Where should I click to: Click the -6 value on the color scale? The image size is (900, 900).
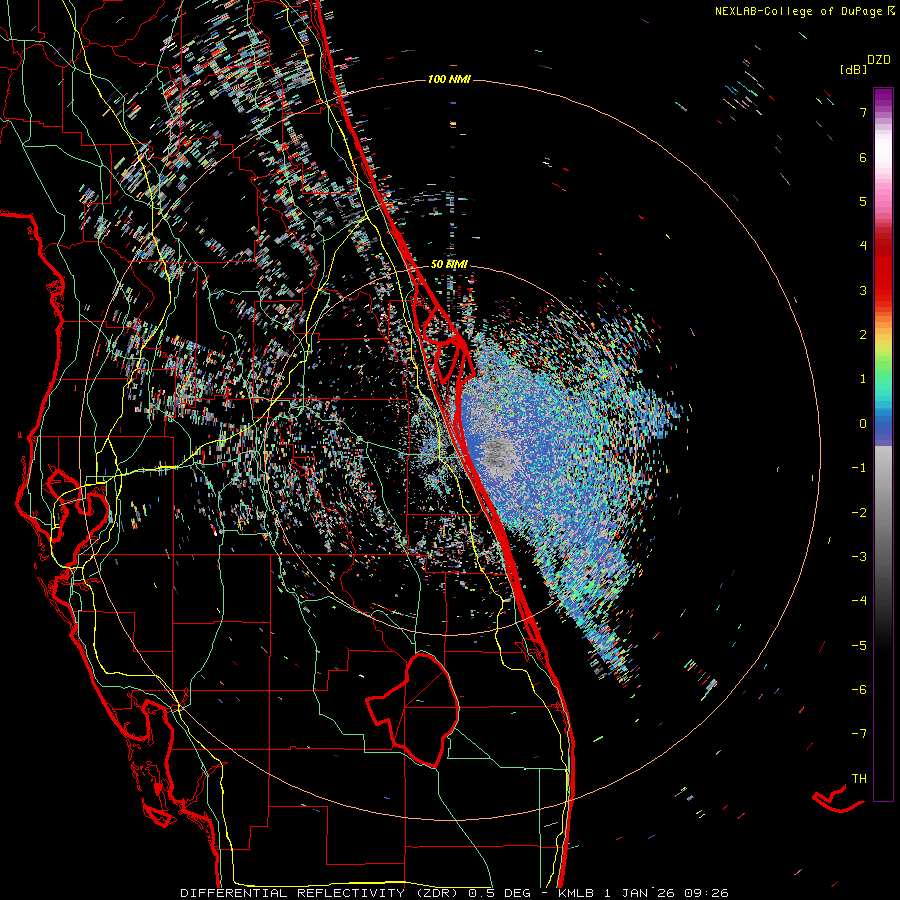point(859,690)
